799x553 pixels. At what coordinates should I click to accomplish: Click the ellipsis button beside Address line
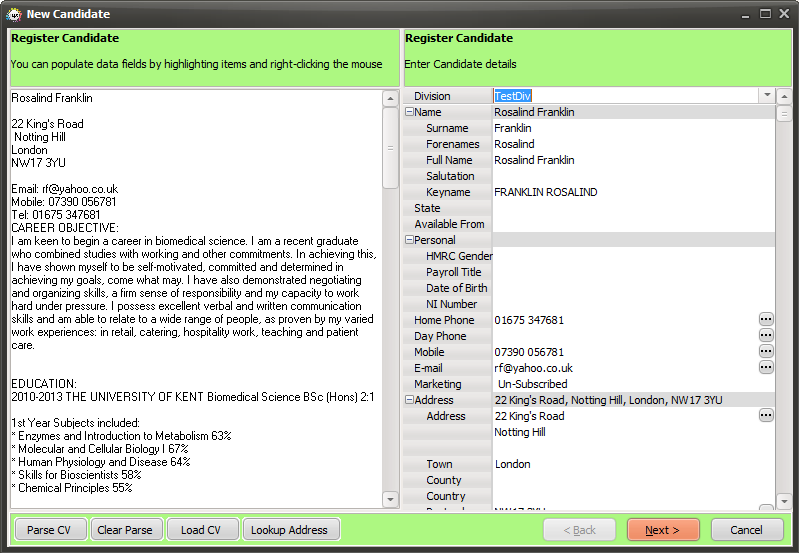pyautogui.click(x=766, y=416)
